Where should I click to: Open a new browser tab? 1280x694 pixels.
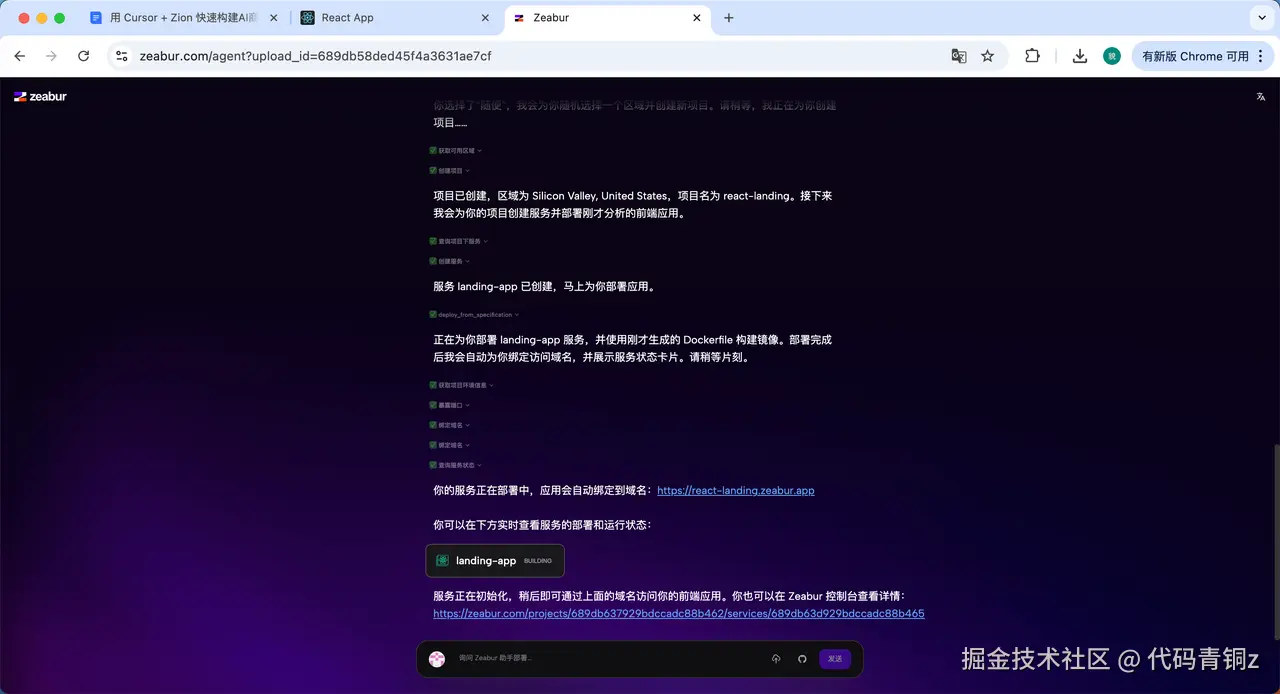[x=729, y=18]
